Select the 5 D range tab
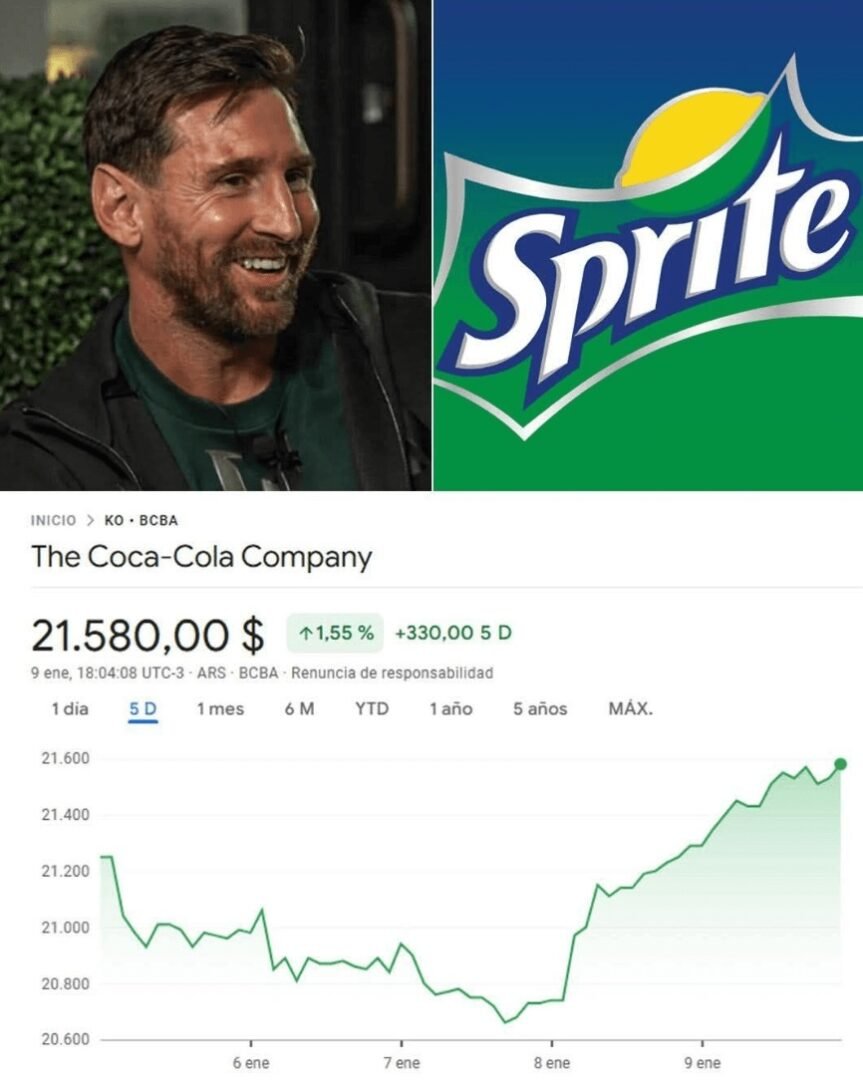 point(143,709)
